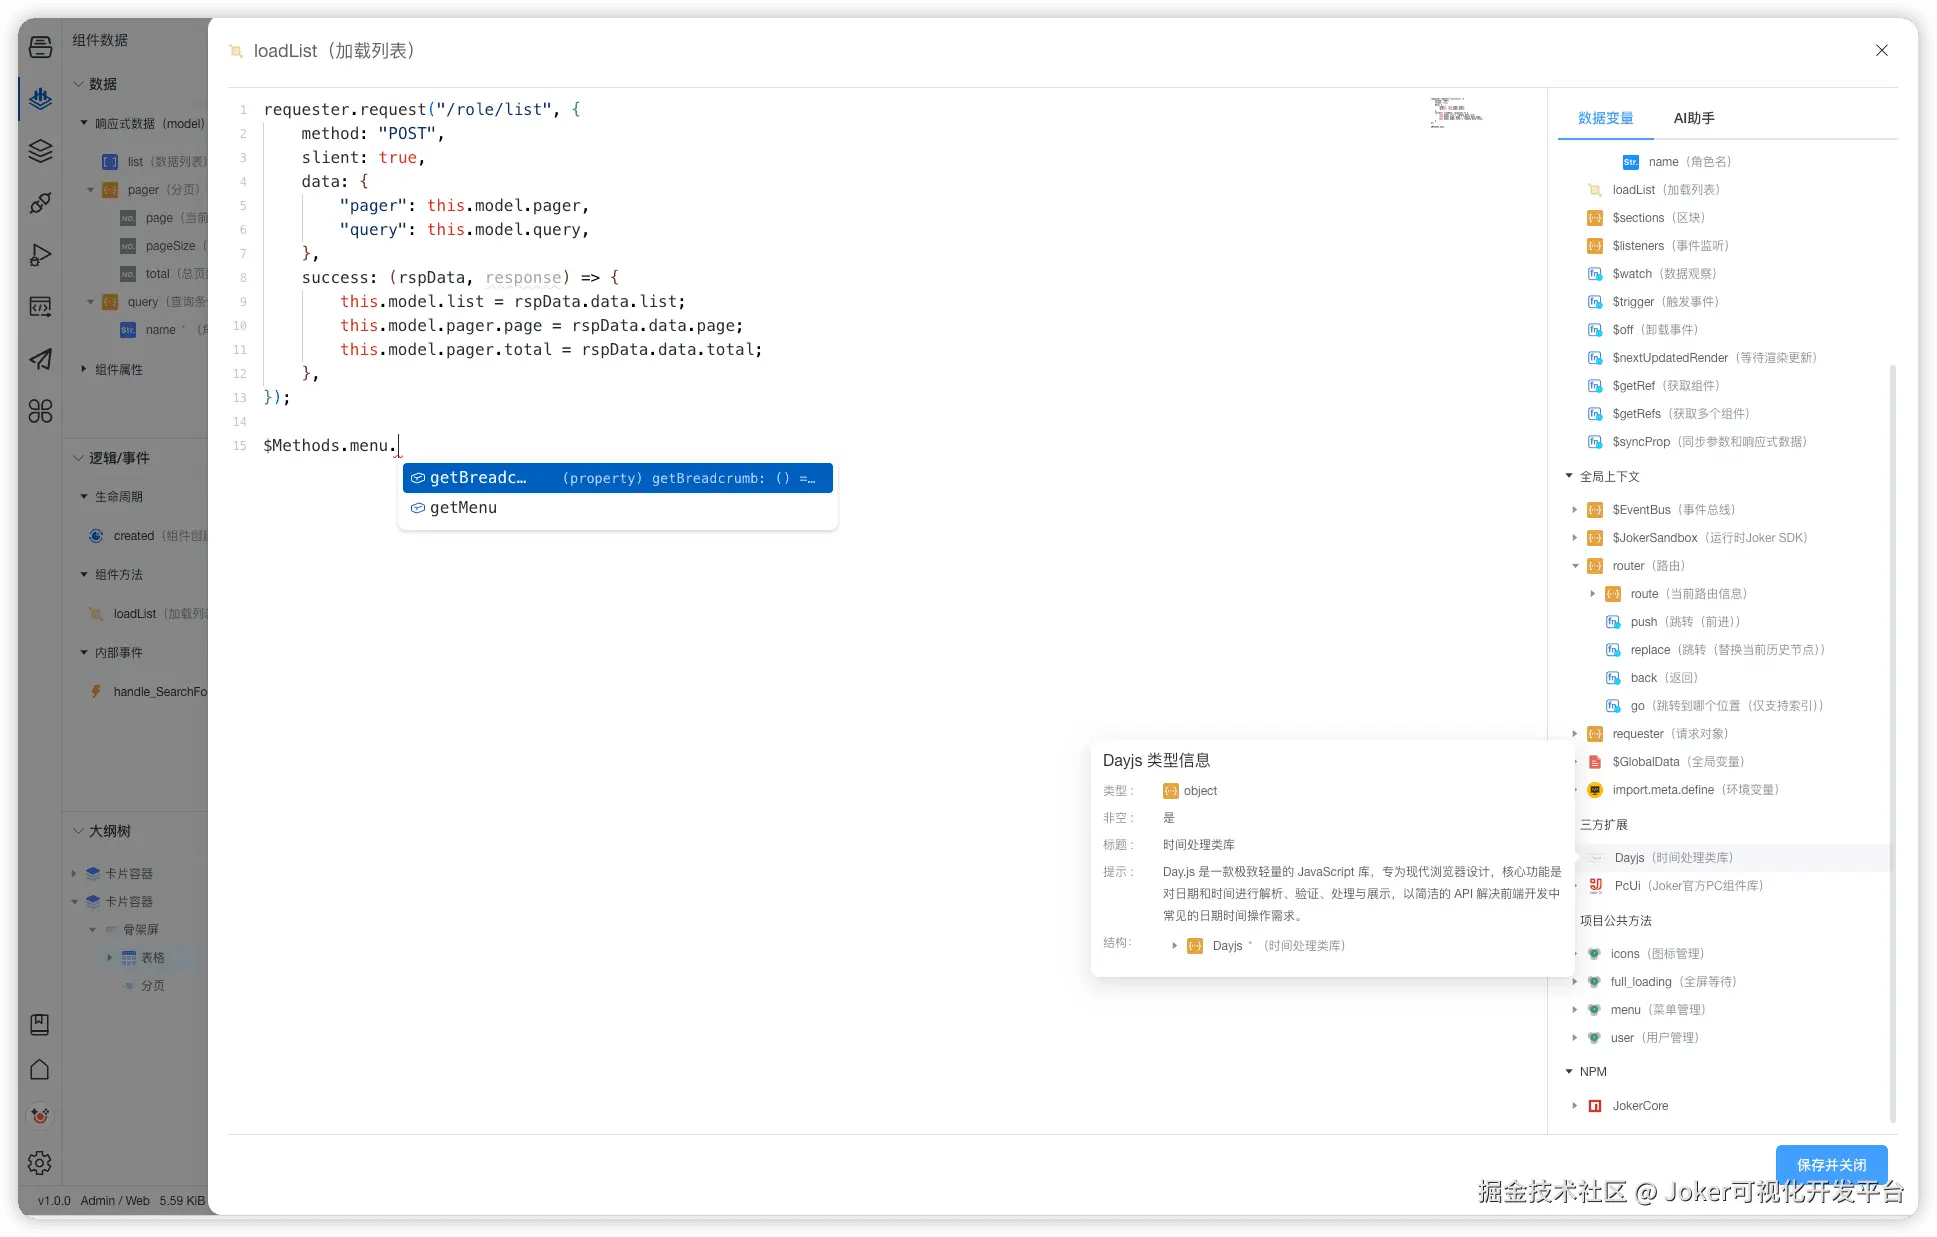The height and width of the screenshot is (1237, 1937).
Task: Select the 数据变量 tab
Action: click(1605, 118)
